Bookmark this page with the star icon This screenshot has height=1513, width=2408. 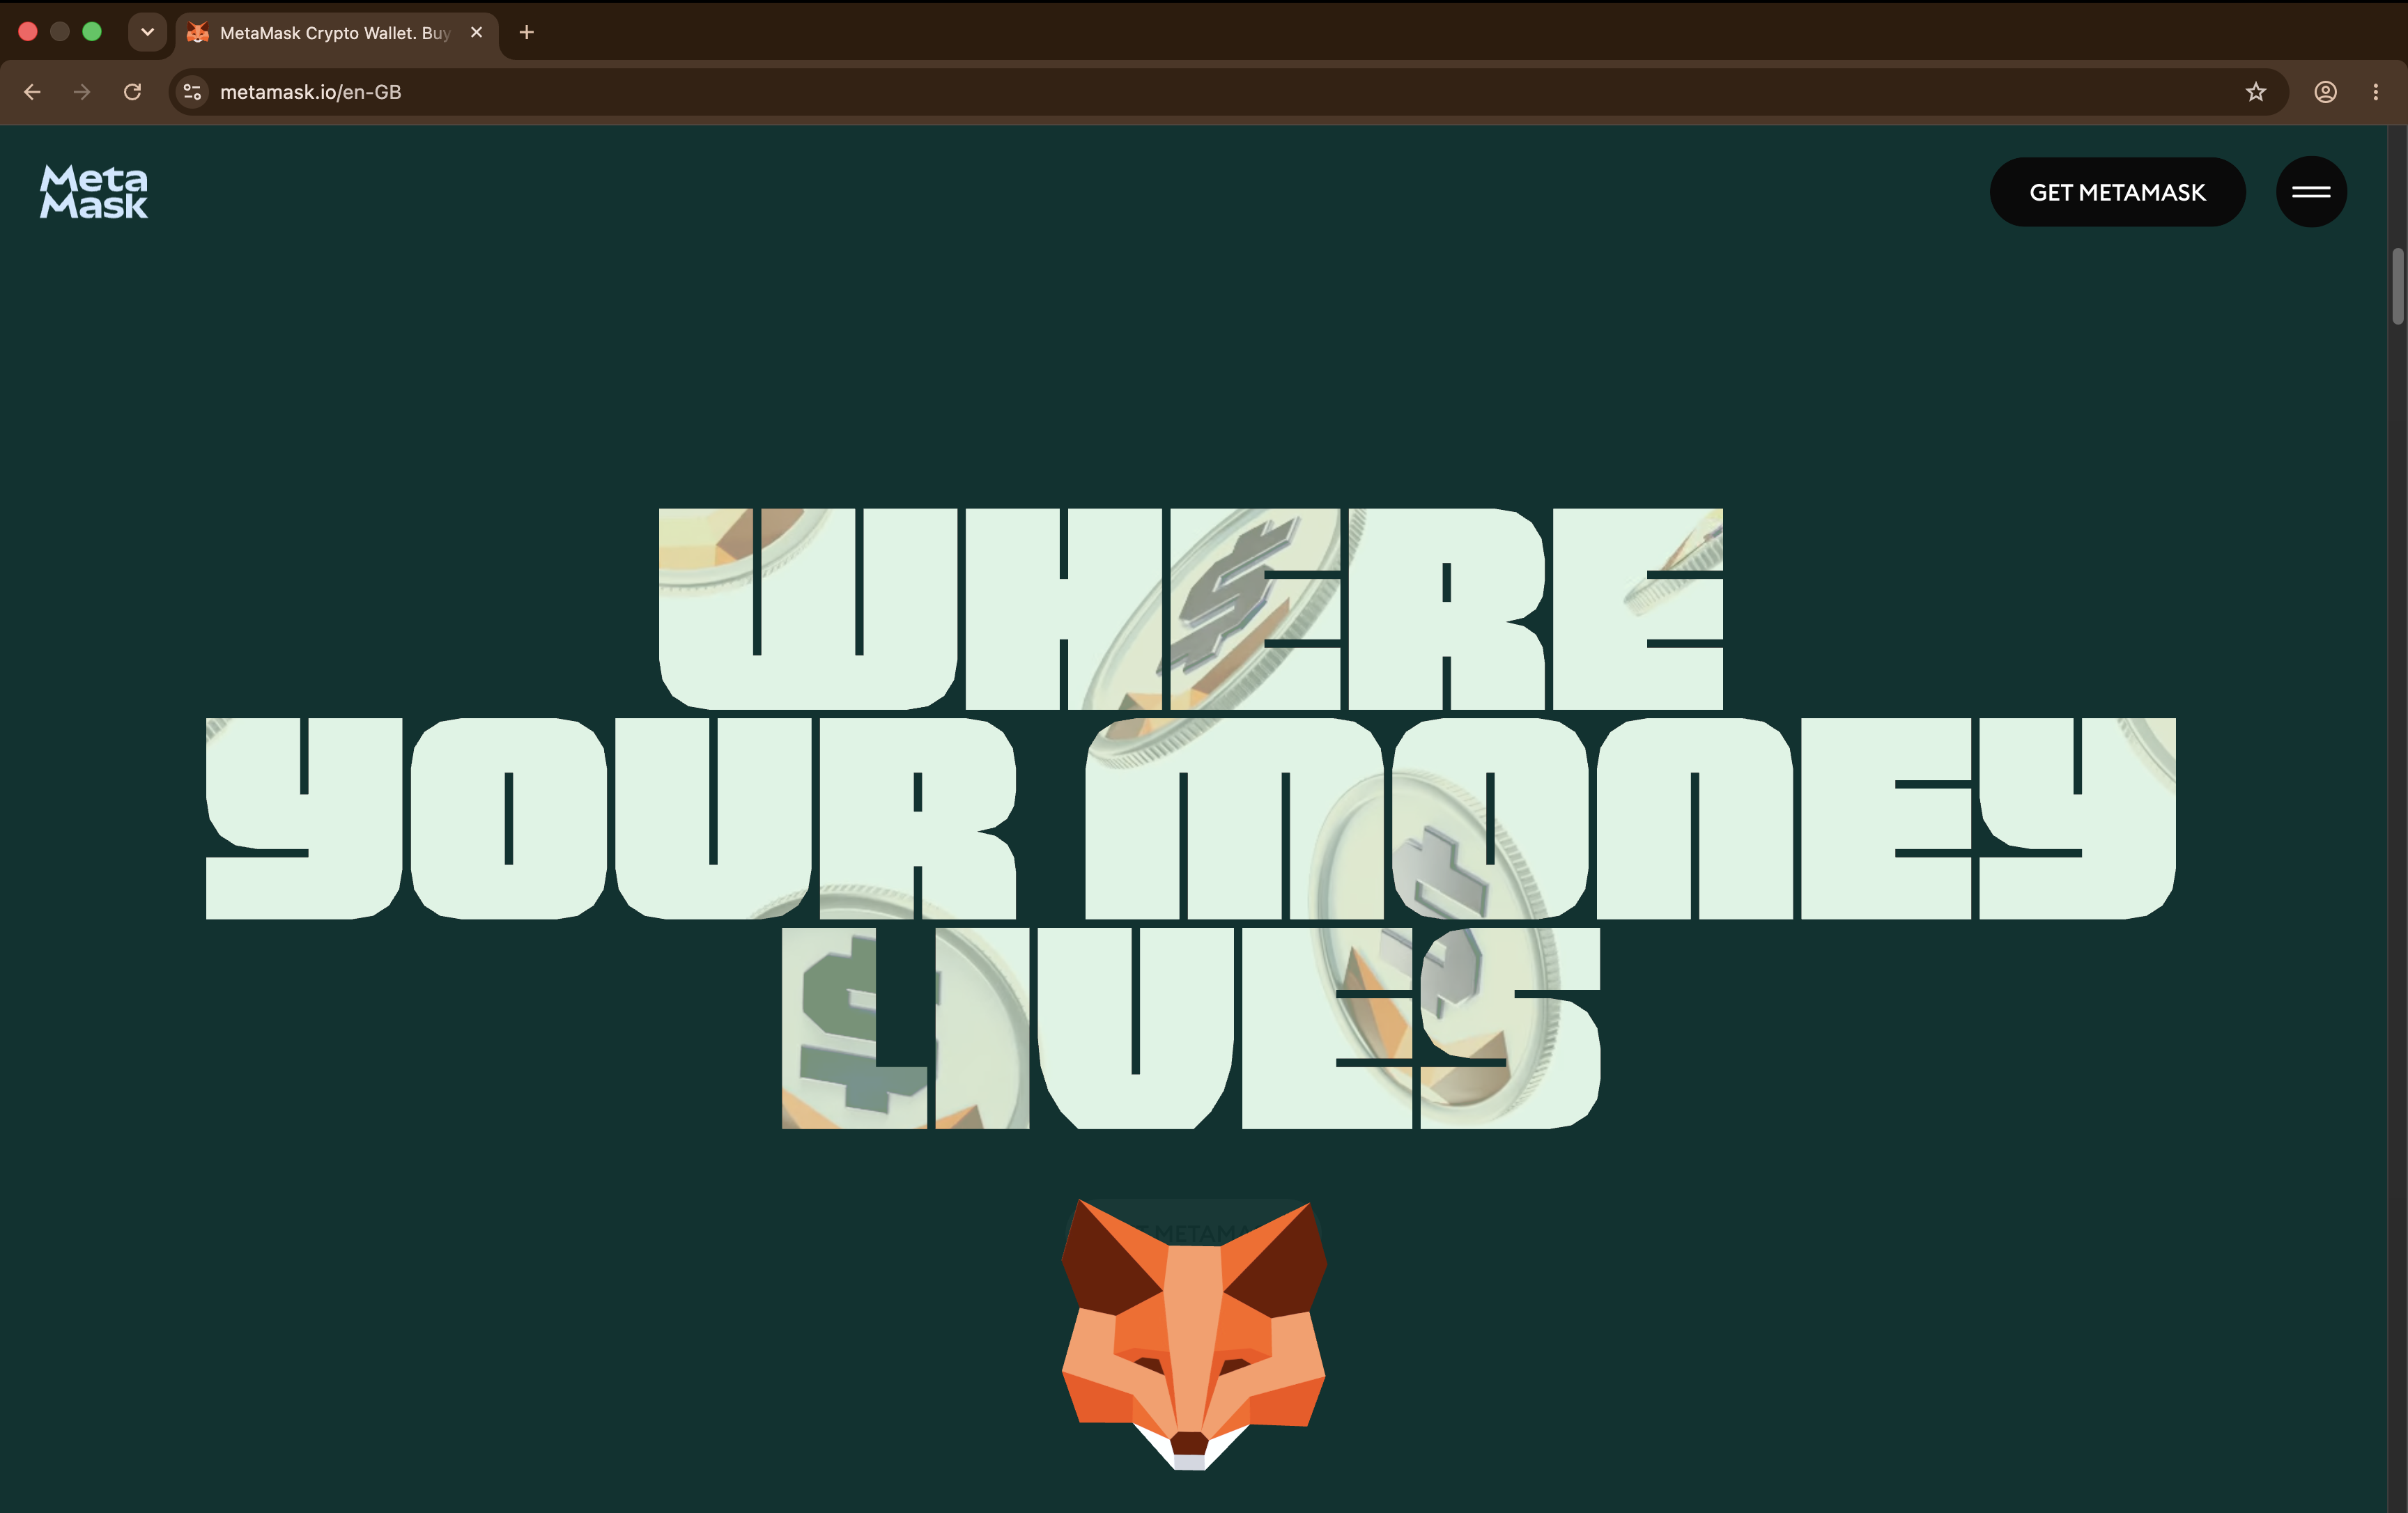pos(2256,92)
